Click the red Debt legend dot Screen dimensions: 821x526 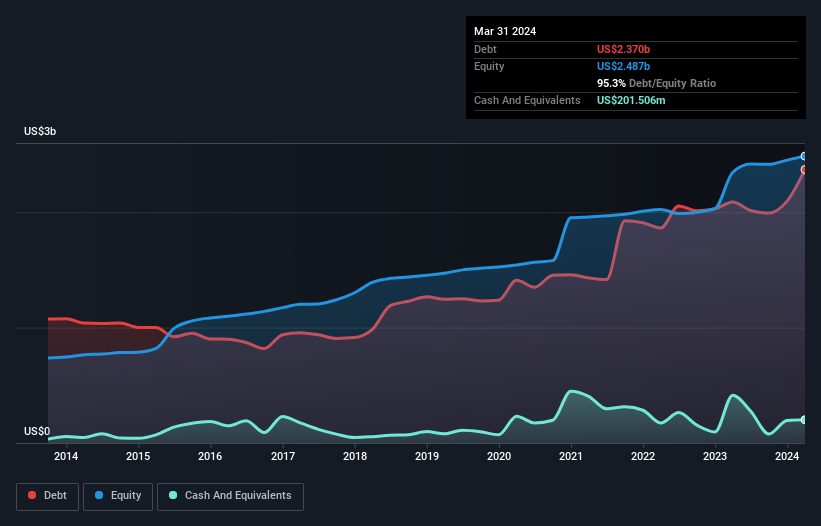(32, 495)
